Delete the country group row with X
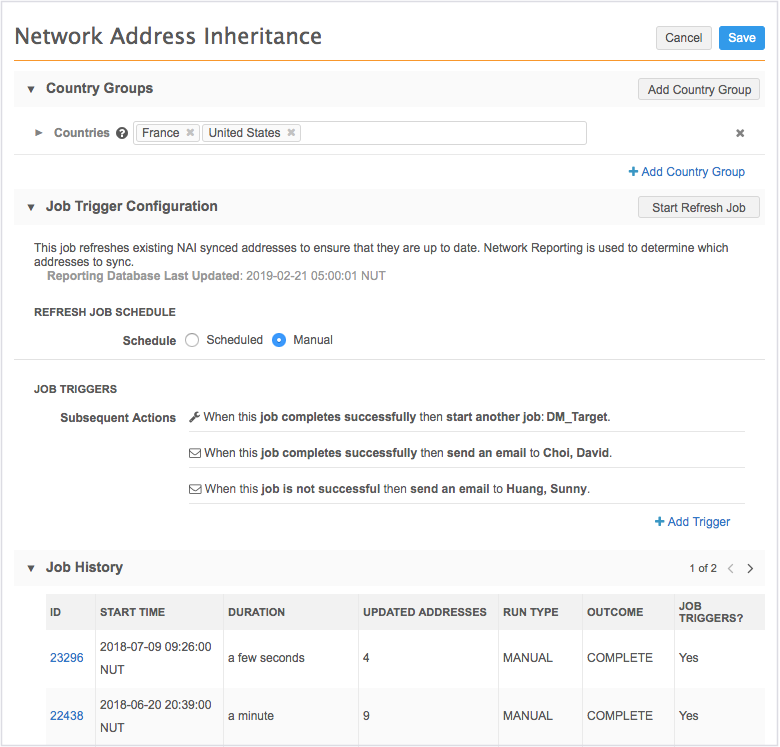Image resolution: width=780 pixels, height=747 pixels. pos(740,133)
